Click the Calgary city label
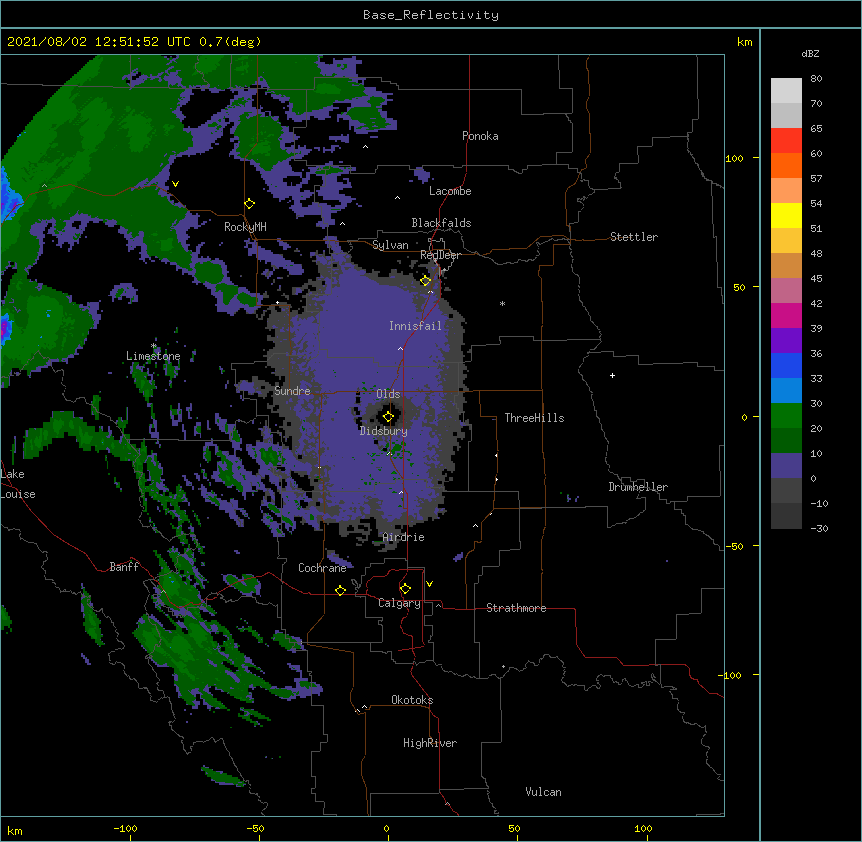Viewport: 862px width, 842px height. pyautogui.click(x=399, y=603)
